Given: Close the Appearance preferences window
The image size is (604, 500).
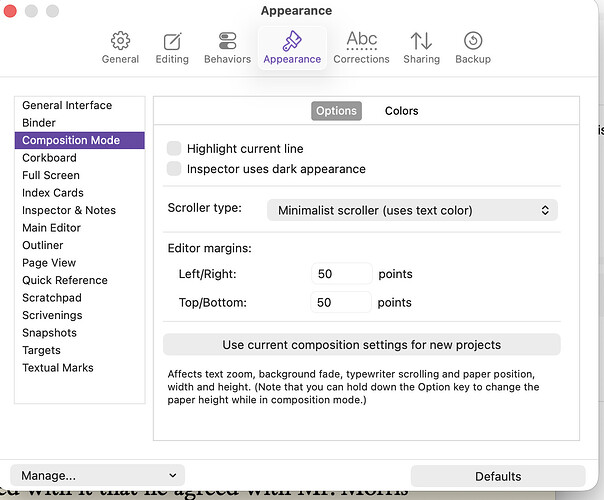Looking at the screenshot, I should 10,11.
